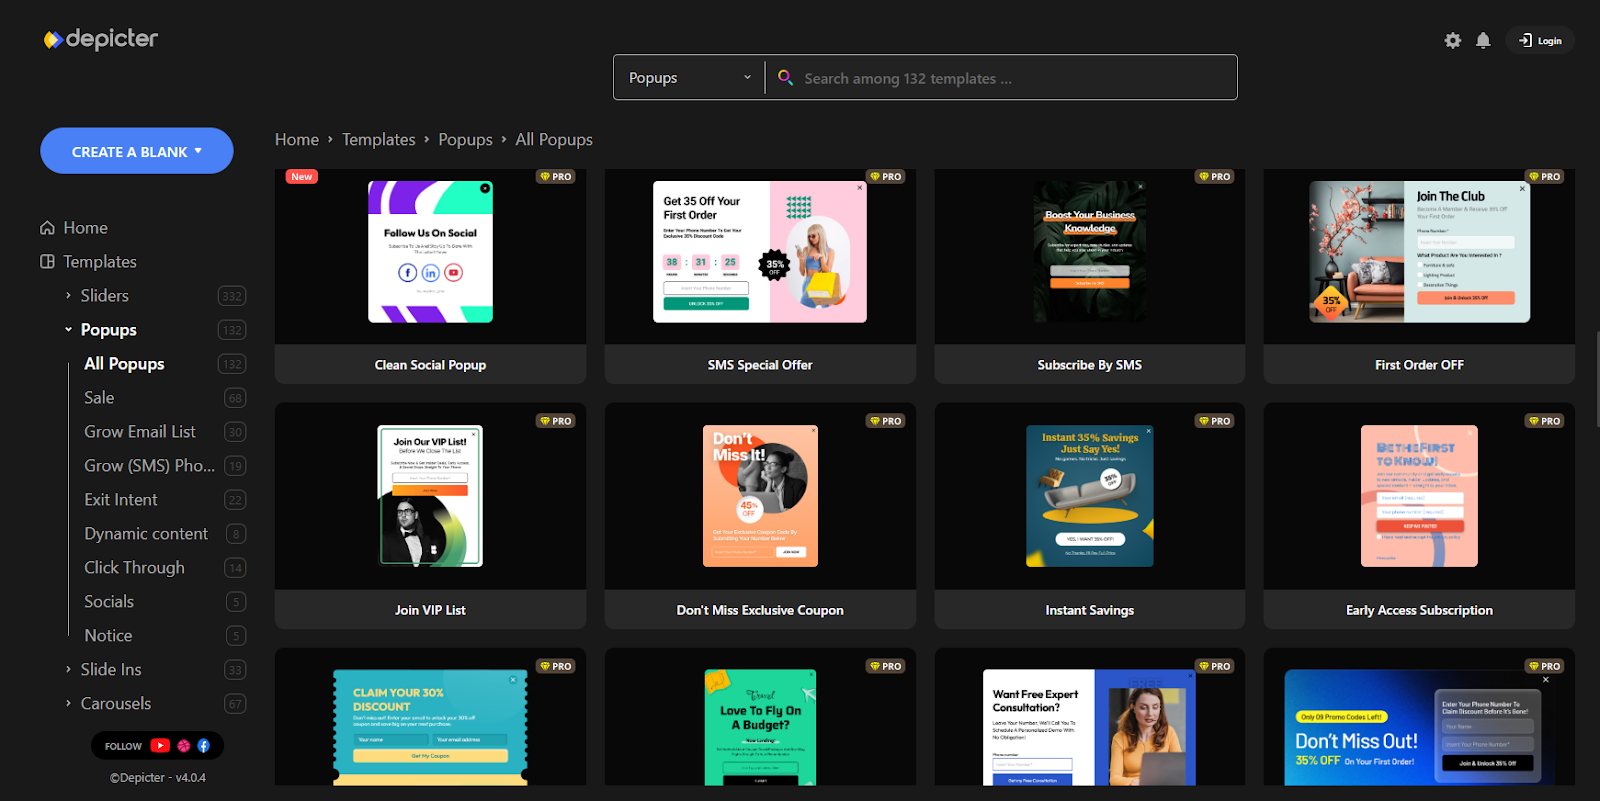The width and height of the screenshot is (1600, 801).
Task: Click PRO badge on Subscribe By SMS
Action: (x=1215, y=176)
